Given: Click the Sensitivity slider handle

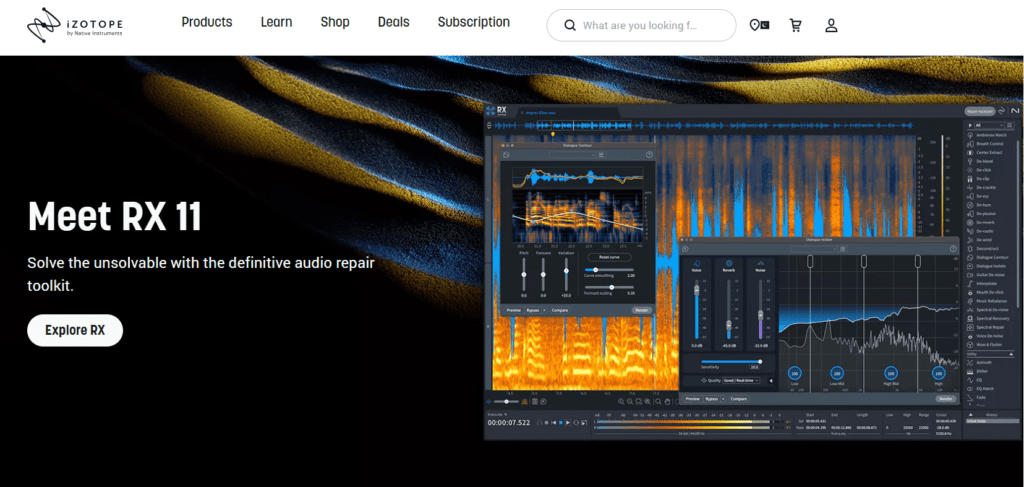Looking at the screenshot, I should click(760, 361).
